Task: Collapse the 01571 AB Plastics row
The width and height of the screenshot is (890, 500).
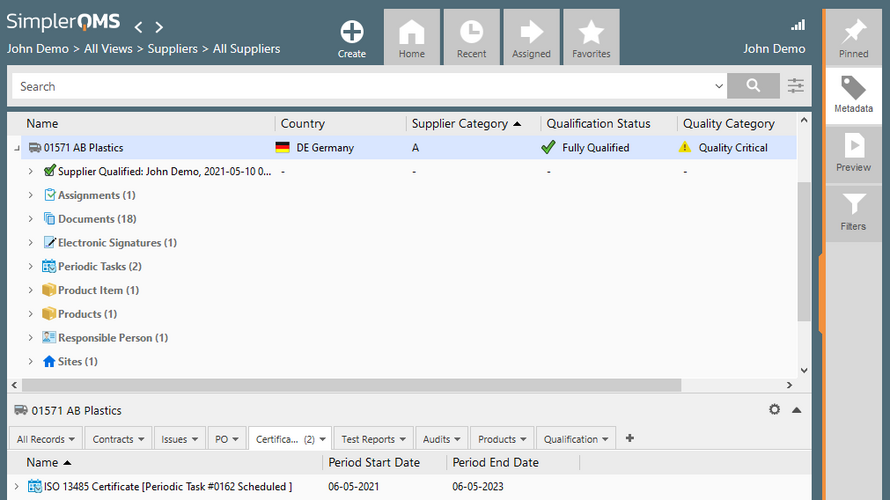Action: coord(16,148)
